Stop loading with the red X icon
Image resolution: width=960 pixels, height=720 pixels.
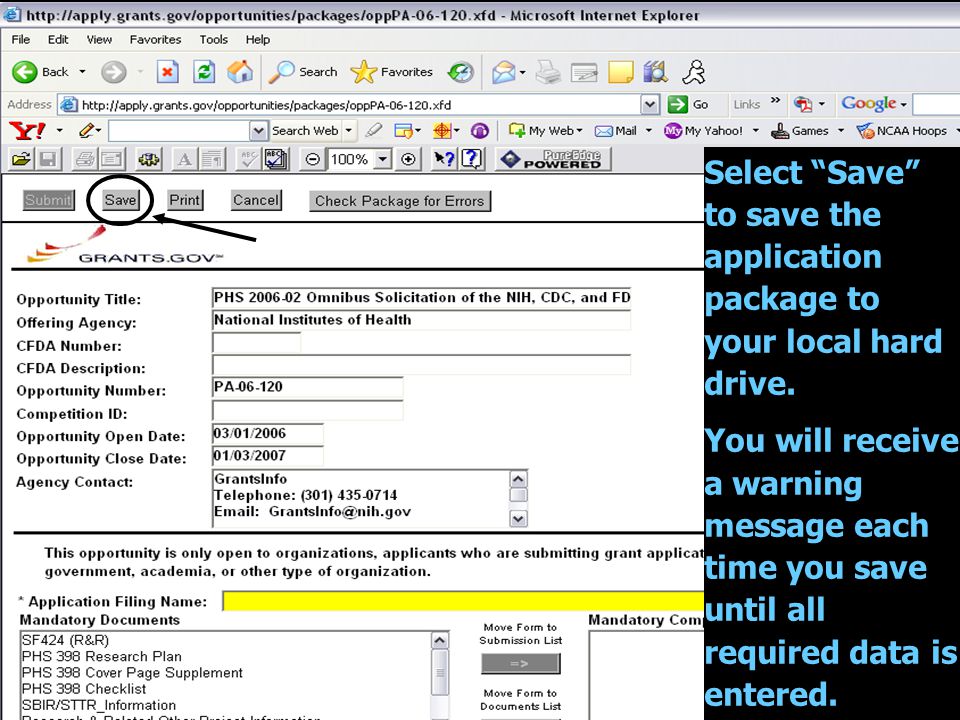pos(167,72)
